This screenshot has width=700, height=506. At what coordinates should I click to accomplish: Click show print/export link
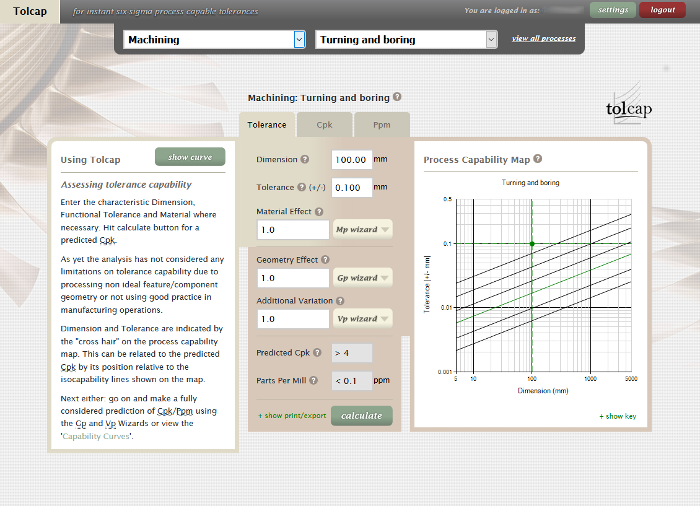point(292,416)
